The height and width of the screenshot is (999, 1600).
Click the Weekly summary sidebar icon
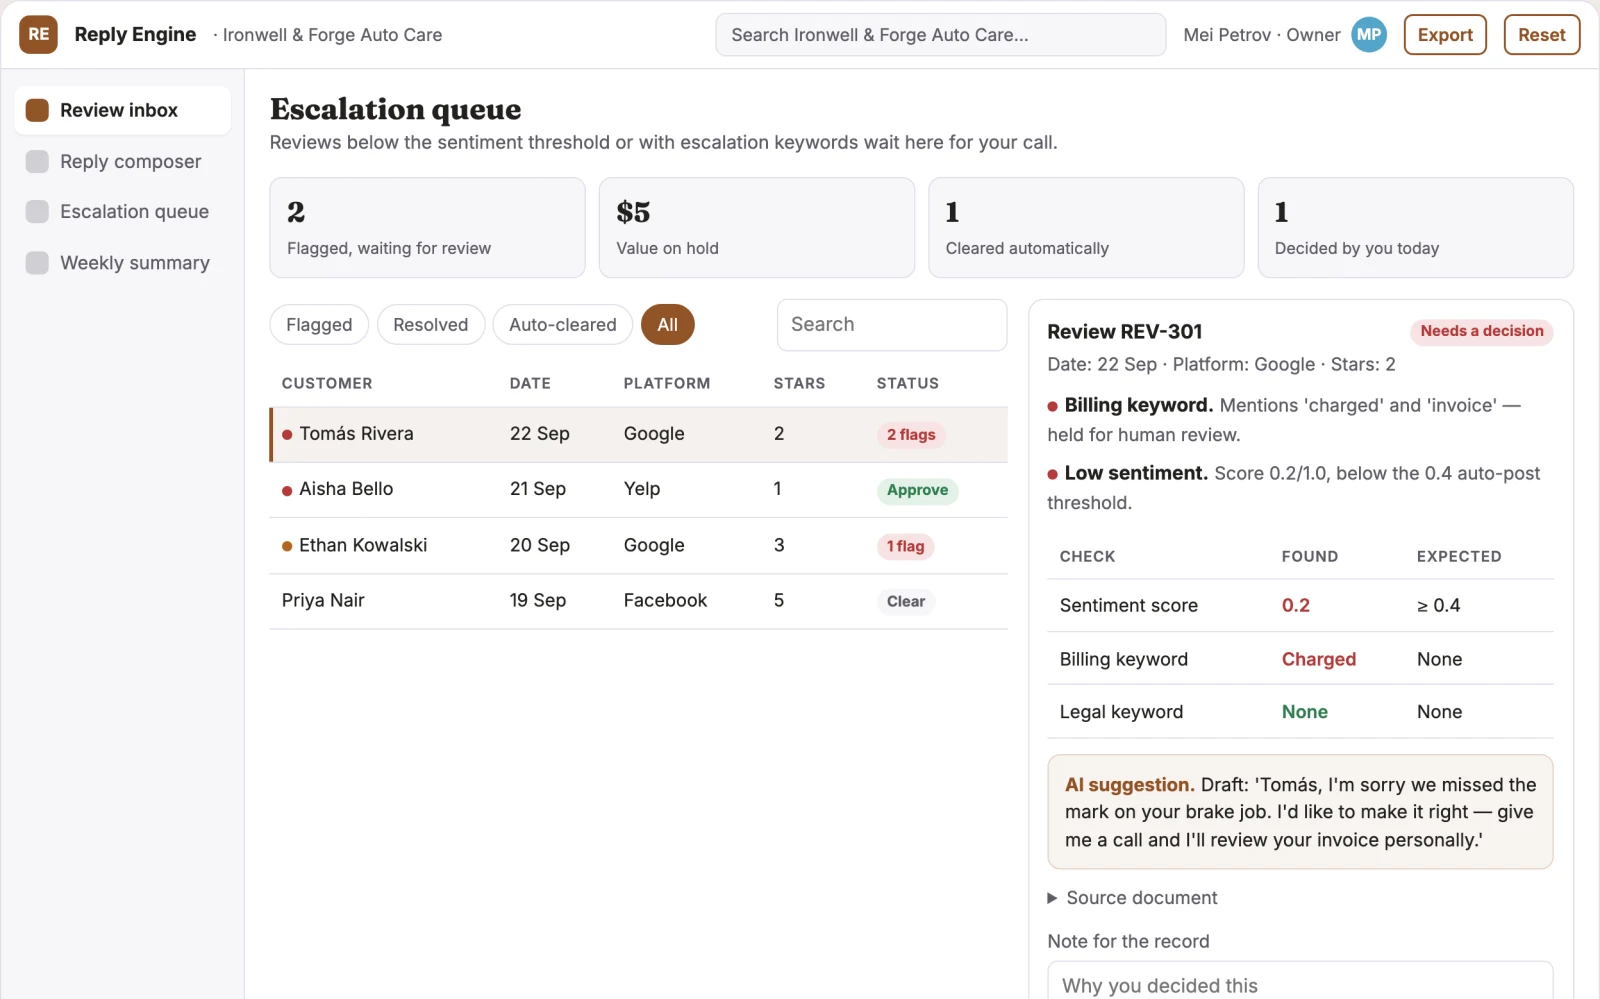(37, 262)
